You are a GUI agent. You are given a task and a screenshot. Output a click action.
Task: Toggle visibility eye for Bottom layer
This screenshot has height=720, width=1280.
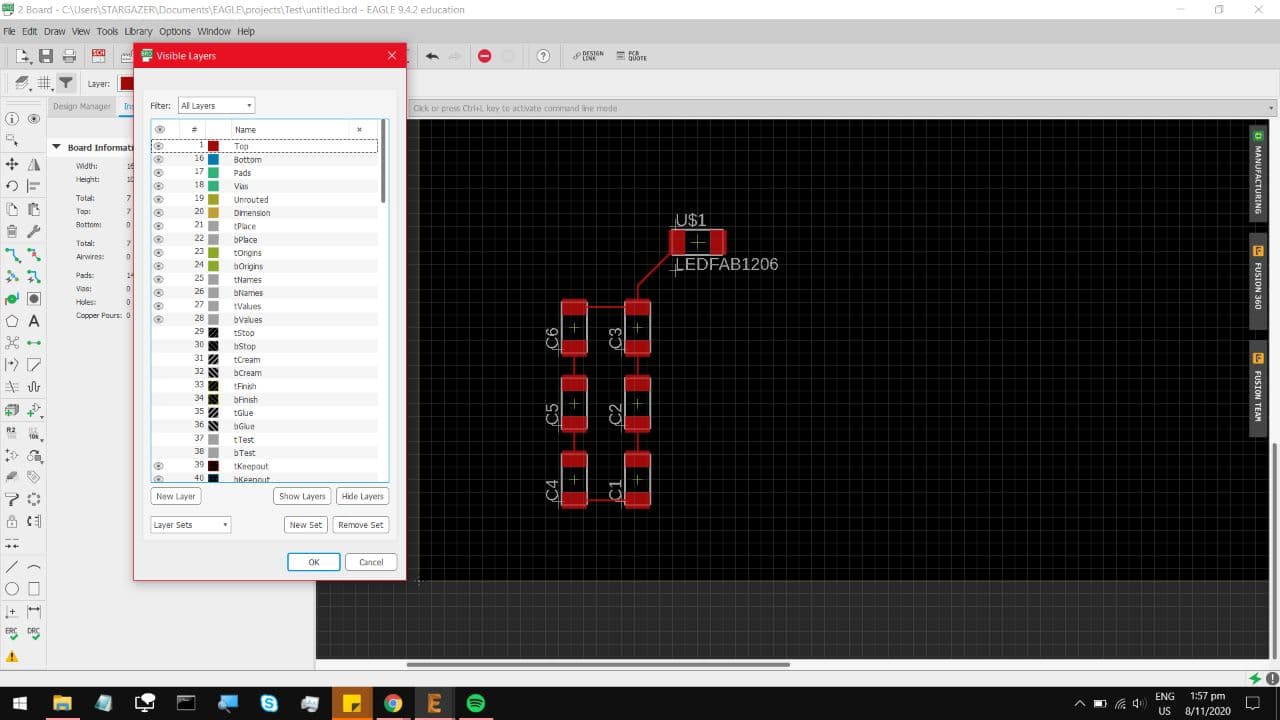[159, 159]
